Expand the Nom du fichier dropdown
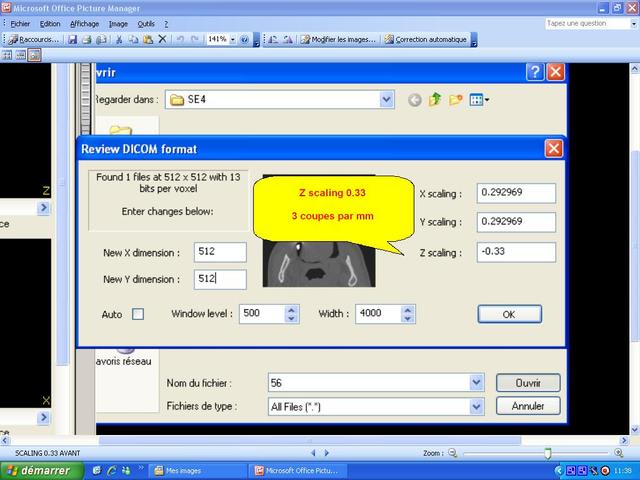The height and width of the screenshot is (480, 640). coord(476,383)
